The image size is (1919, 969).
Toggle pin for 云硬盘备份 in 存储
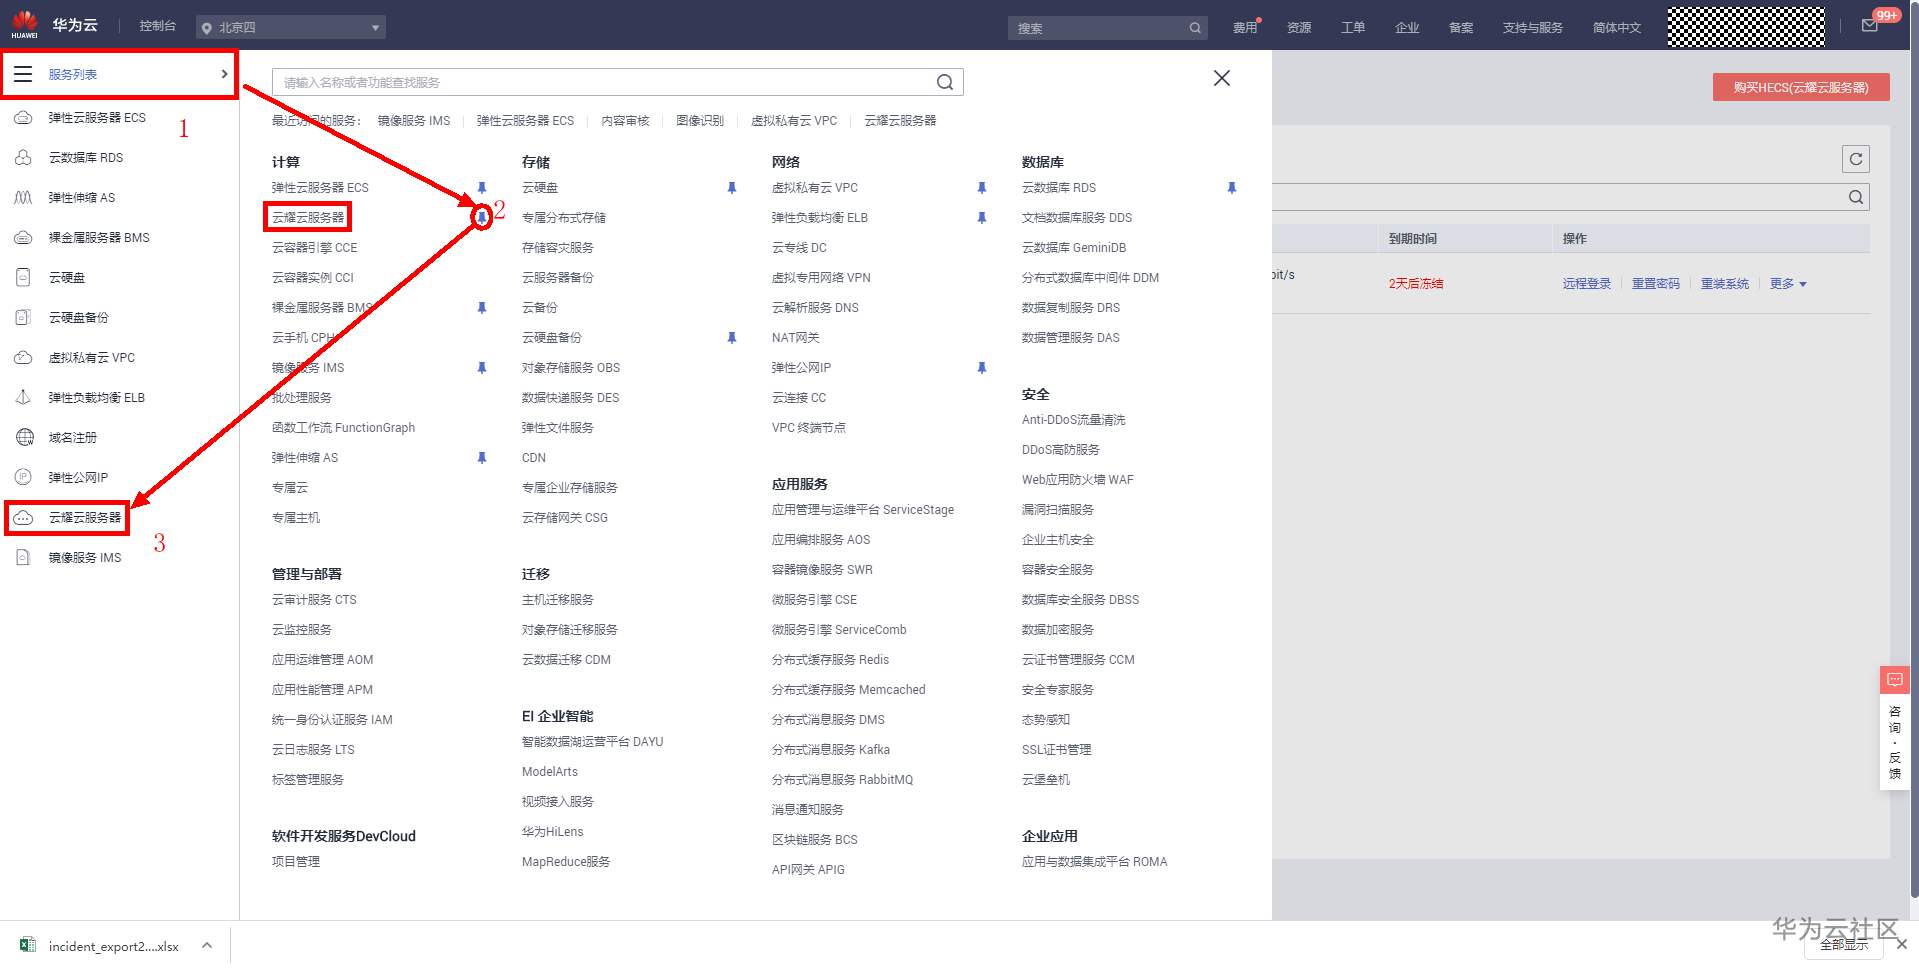click(x=732, y=338)
